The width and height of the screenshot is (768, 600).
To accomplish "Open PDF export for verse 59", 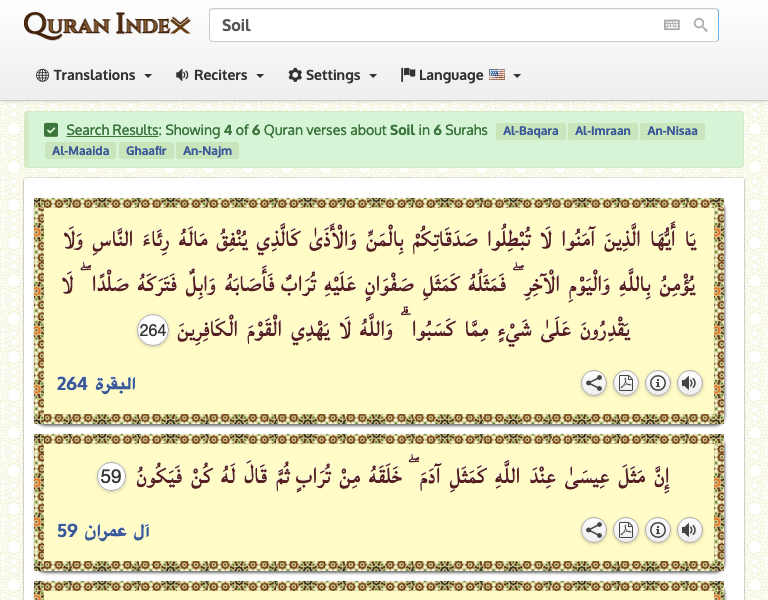I will tap(625, 530).
